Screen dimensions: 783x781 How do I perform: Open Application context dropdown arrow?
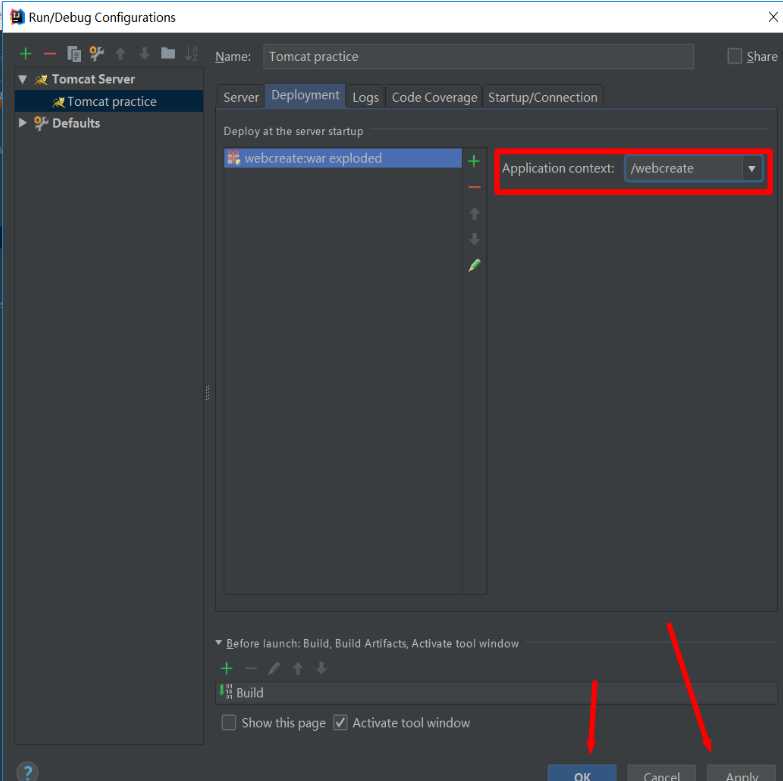click(x=751, y=169)
